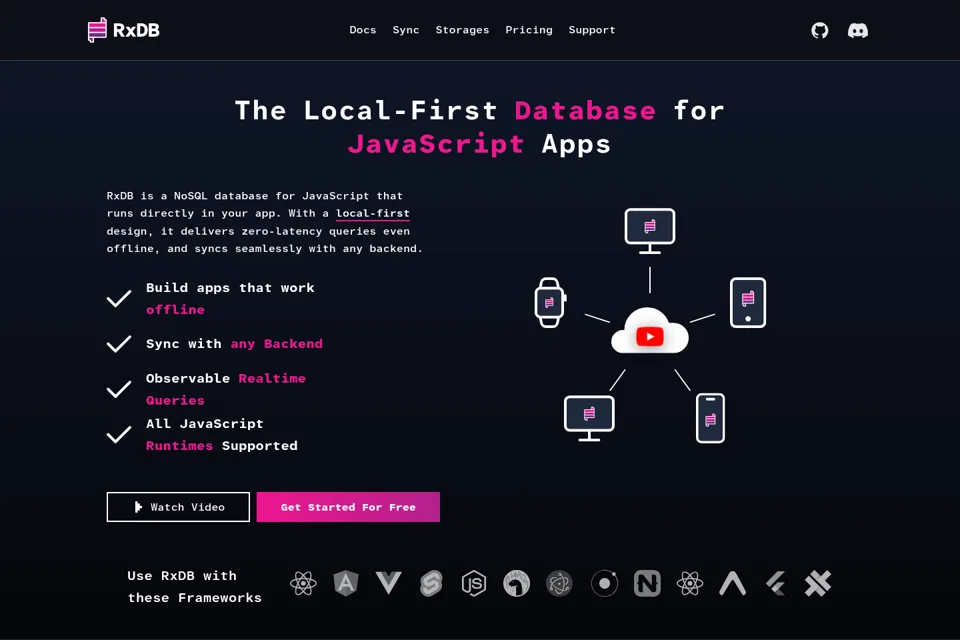Click 'All JavaScript Runtimes Supported' text

coord(222,435)
